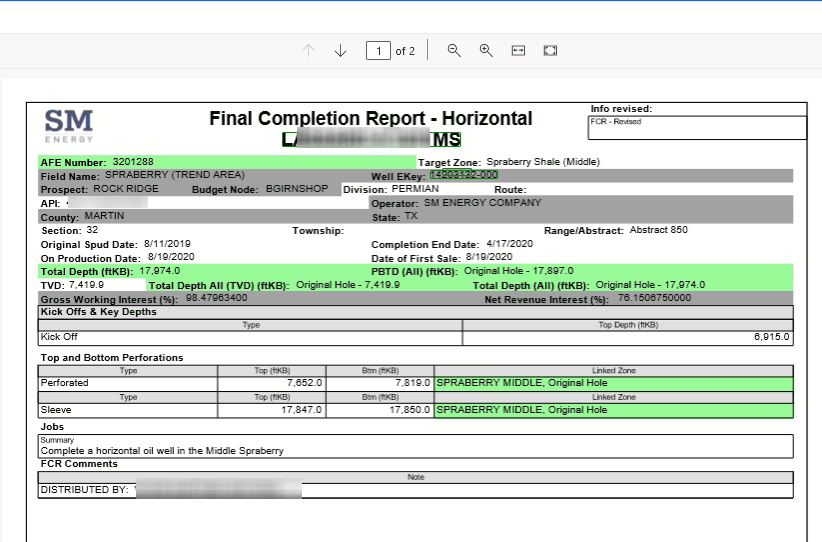Select the 'Kick Offs & Key Depths' heading
822x542 pixels.
click(x=99, y=312)
